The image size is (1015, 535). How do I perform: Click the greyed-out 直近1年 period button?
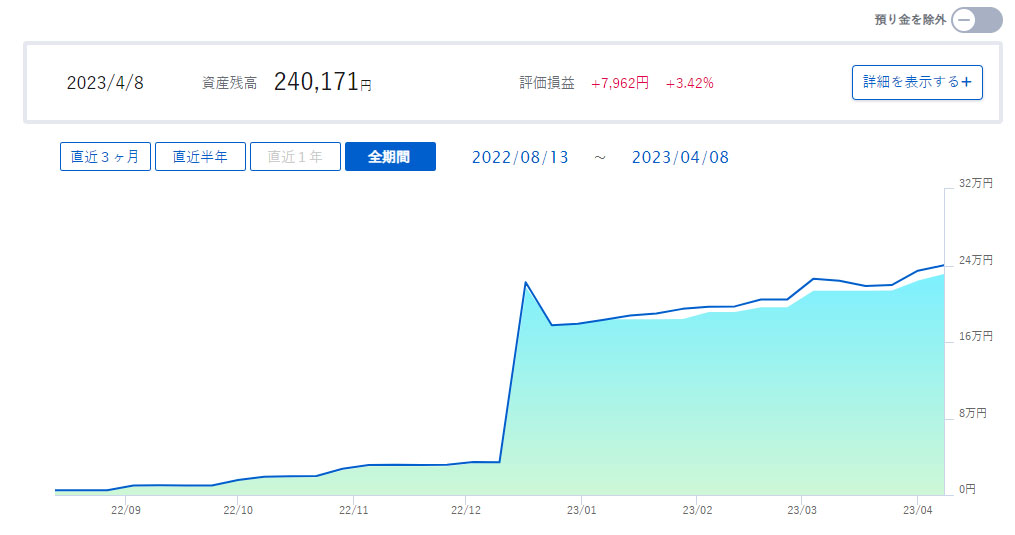point(295,157)
